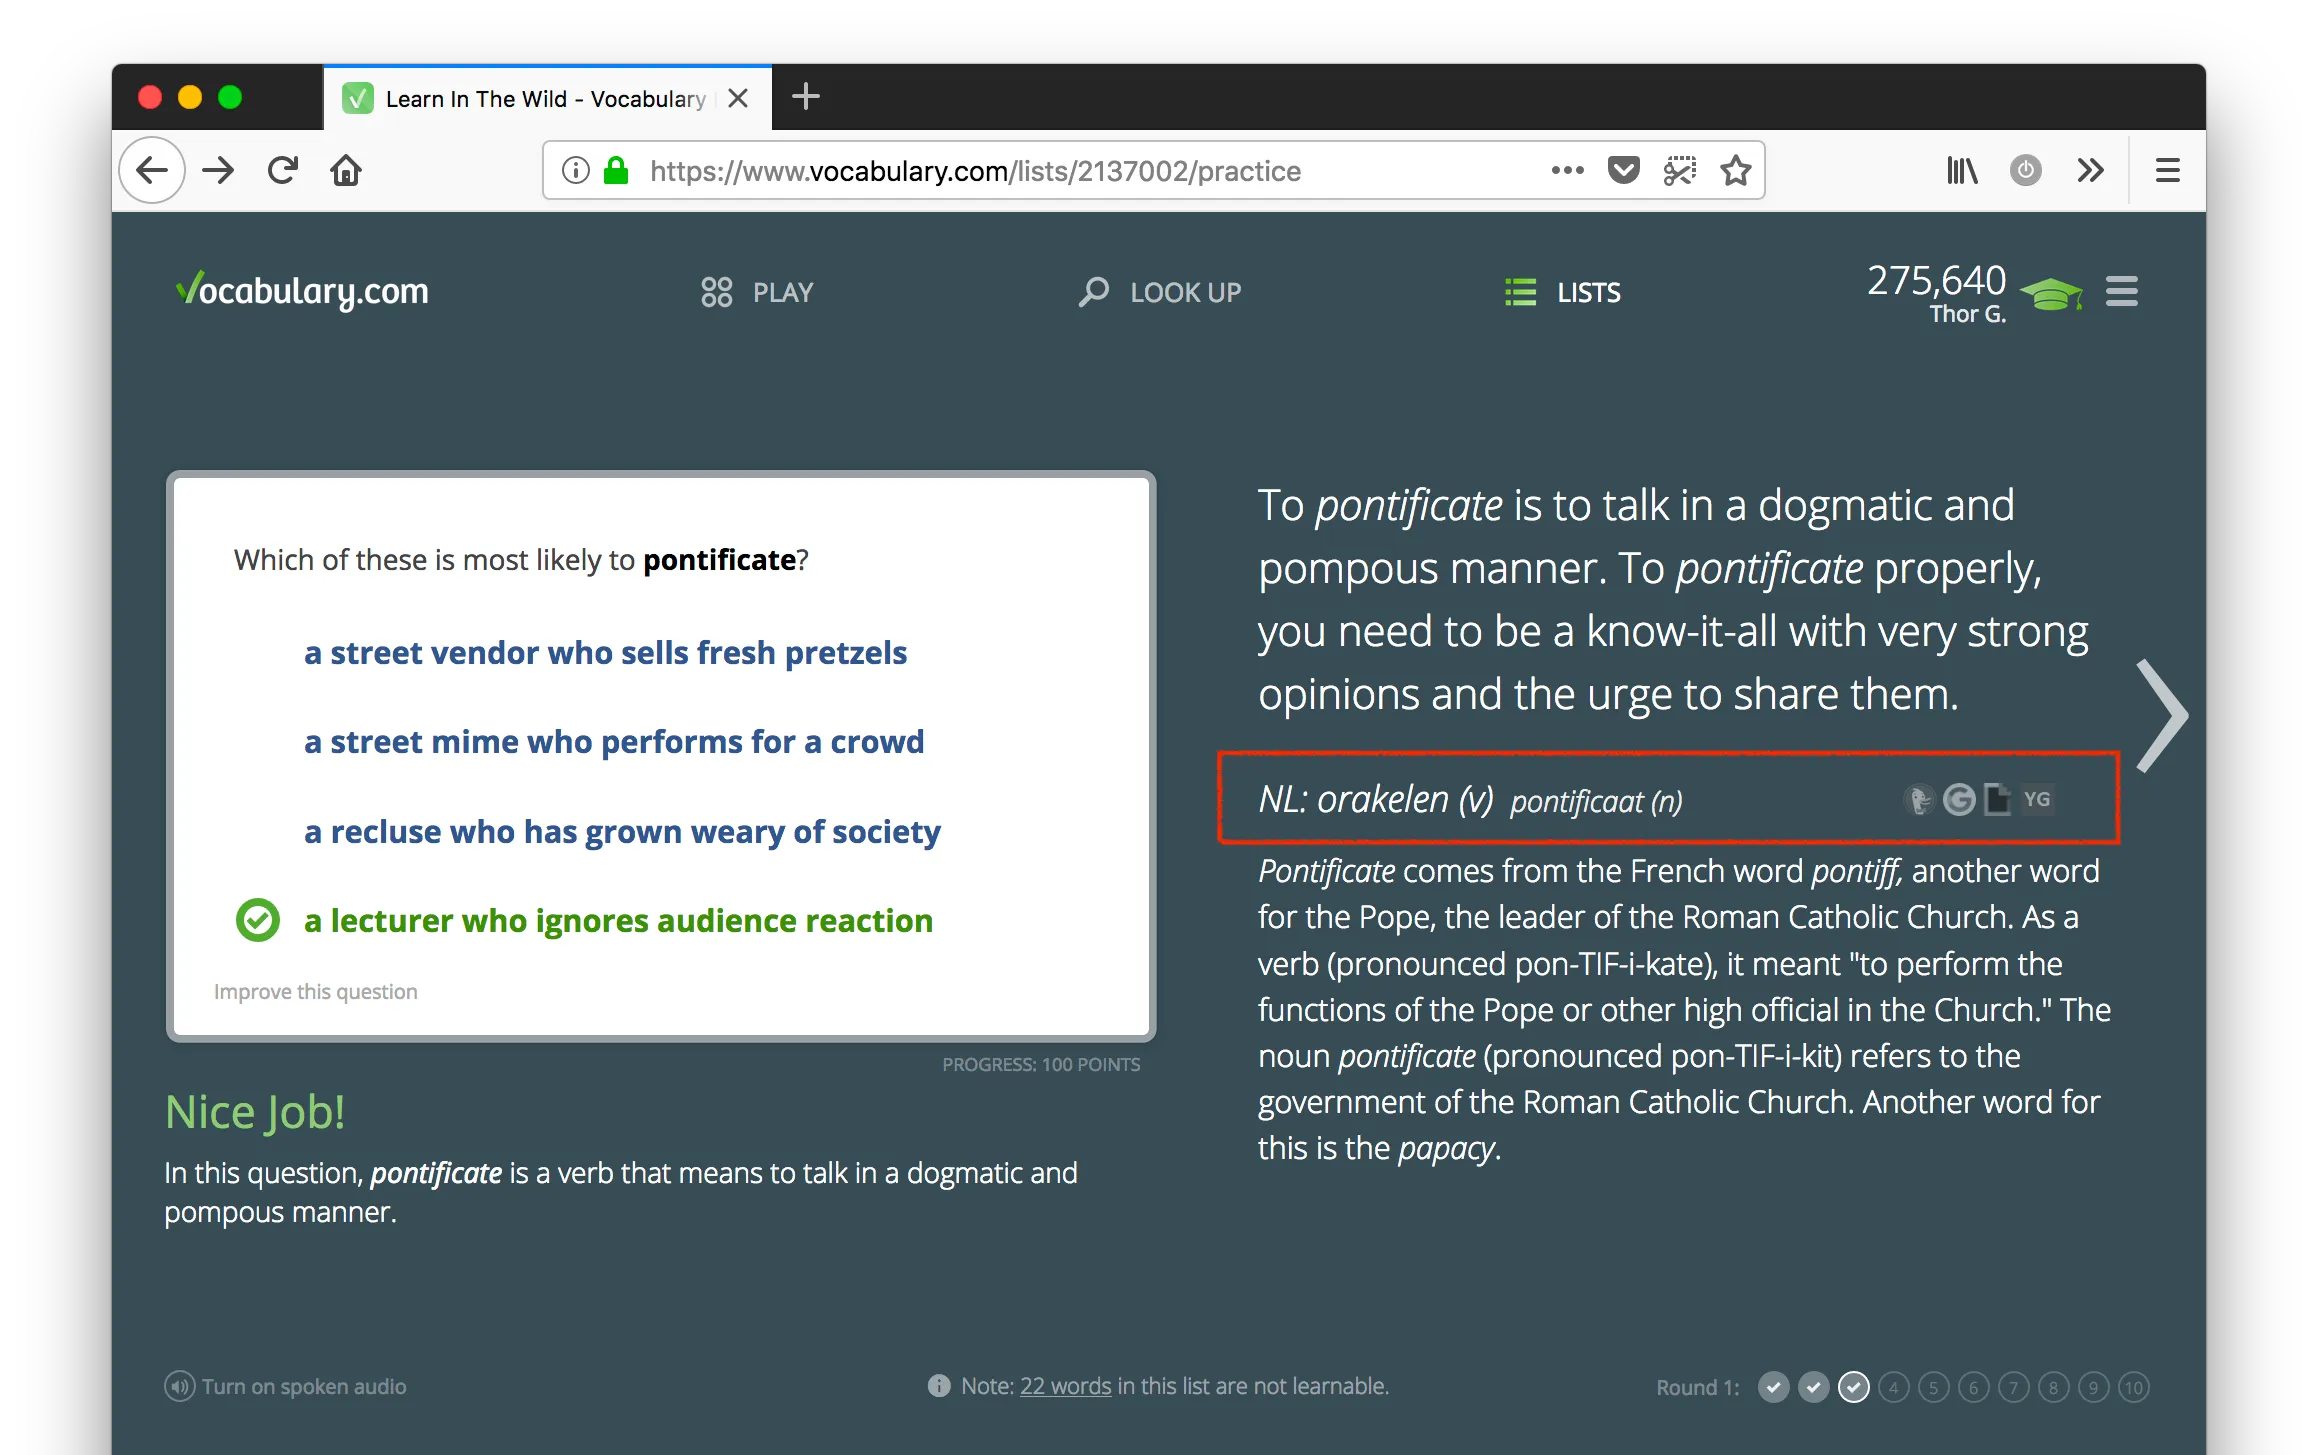Go to next question with right chevron
The width and height of the screenshot is (2318, 1455).
click(2162, 716)
